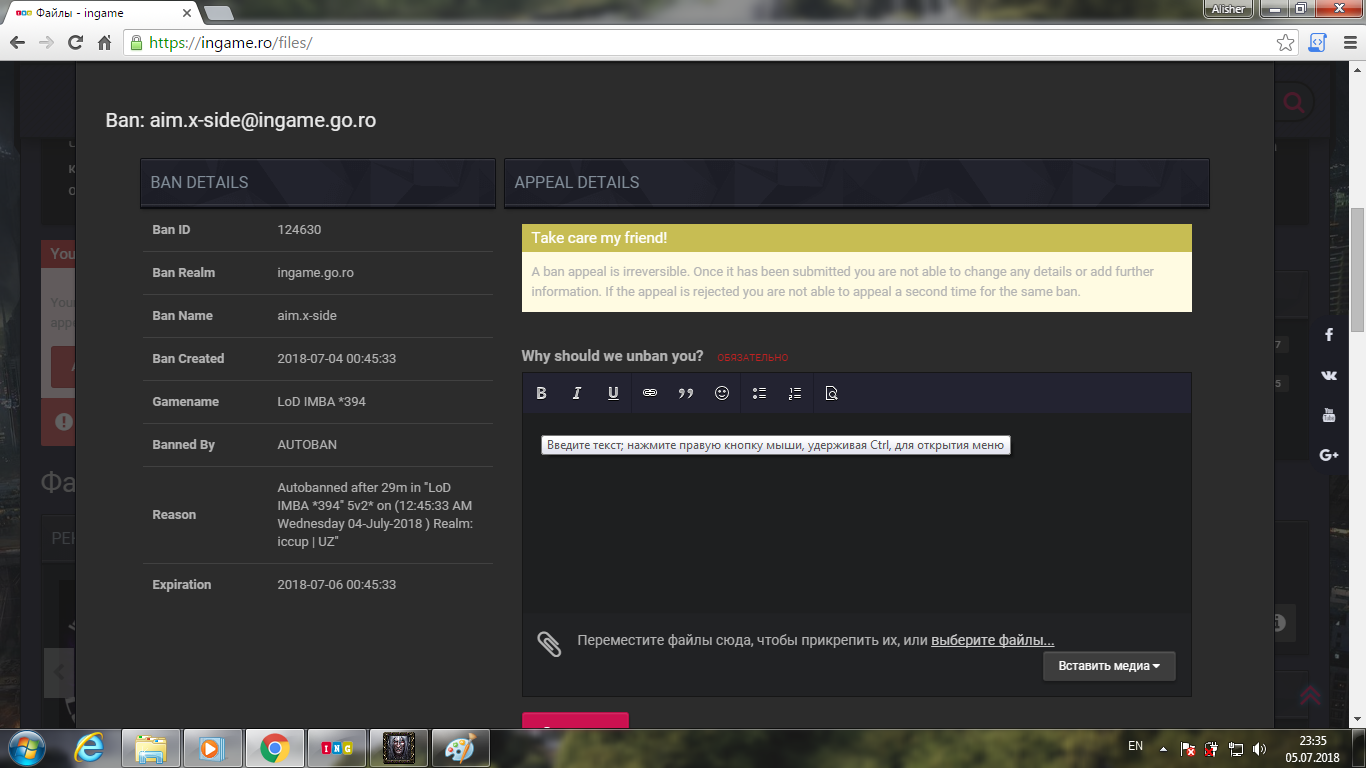
Task: Open Chrome from the Windows taskbar
Action: (x=275, y=747)
